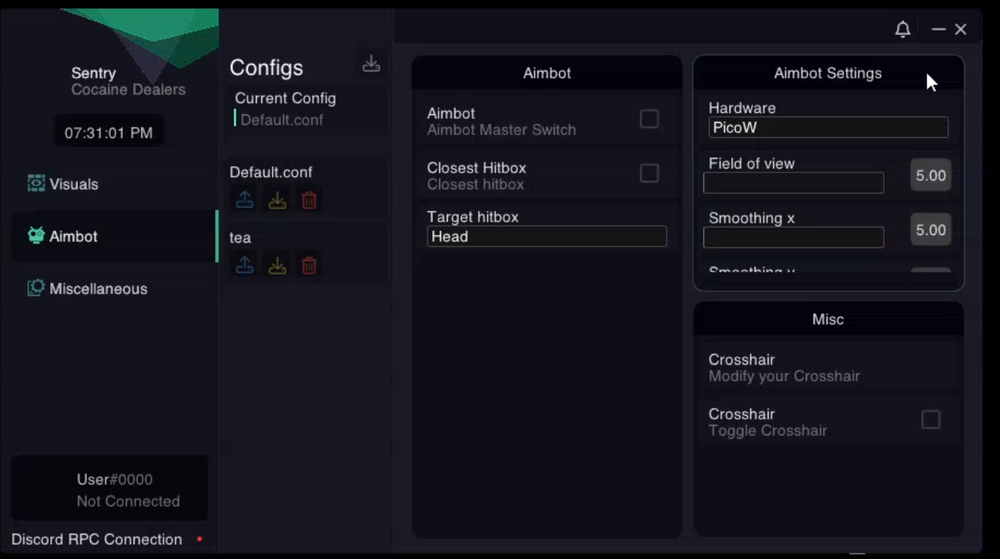Click the Configs import download icon

[x=371, y=63]
